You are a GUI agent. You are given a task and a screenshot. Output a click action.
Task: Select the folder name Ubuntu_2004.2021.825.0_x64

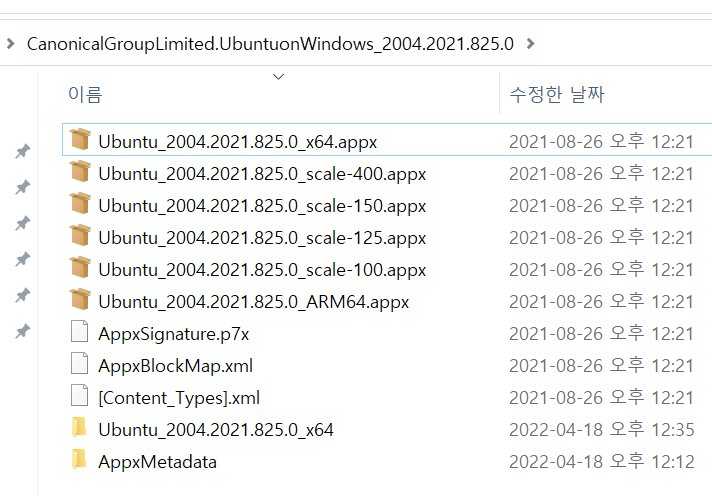pyautogui.click(x=216, y=430)
